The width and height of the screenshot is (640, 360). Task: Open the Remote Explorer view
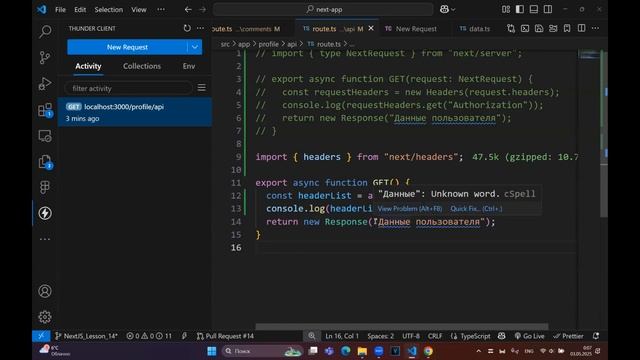pyautogui.click(x=45, y=136)
